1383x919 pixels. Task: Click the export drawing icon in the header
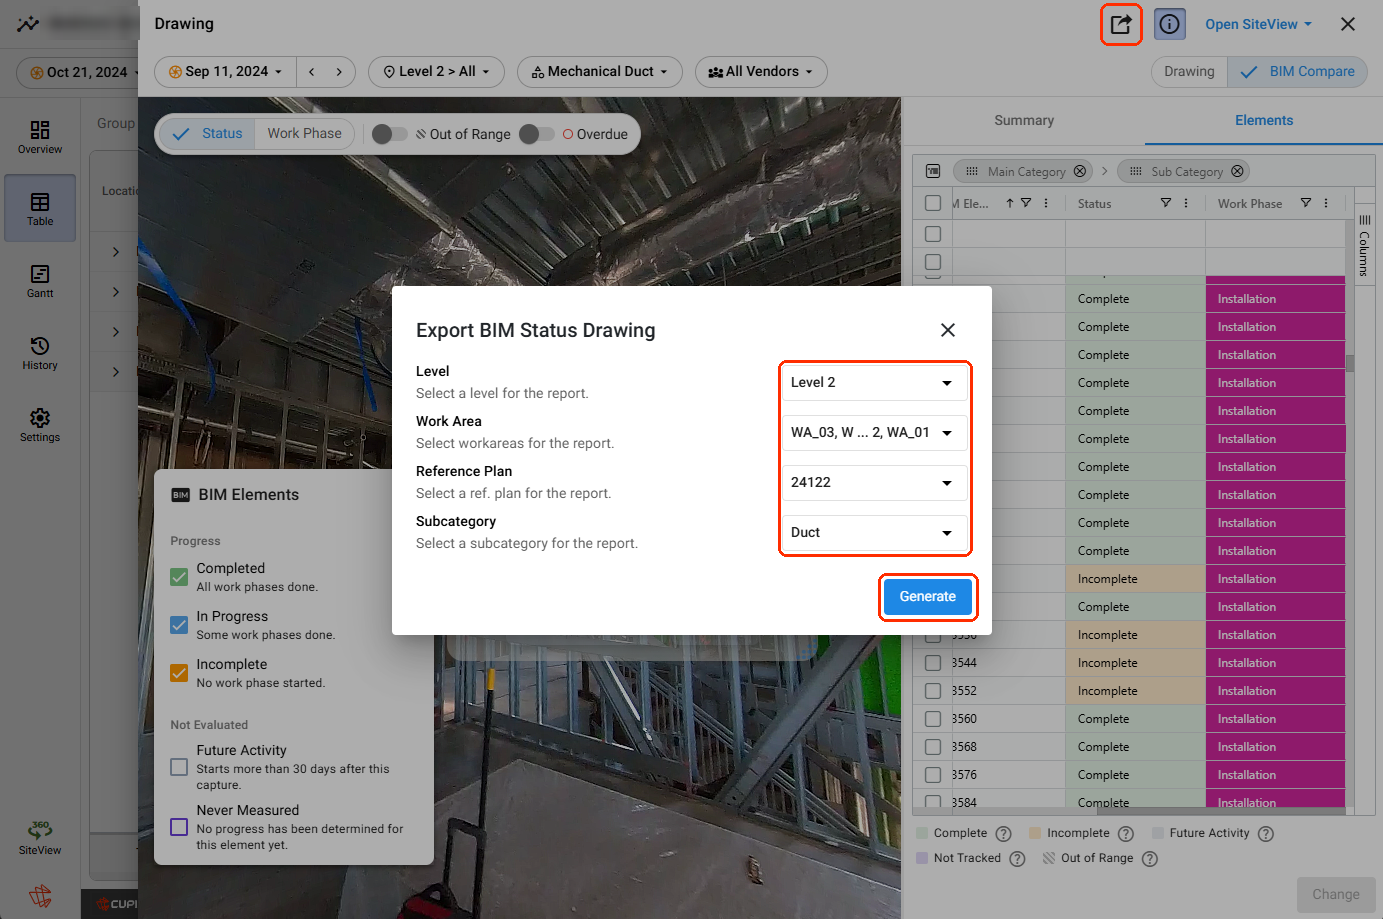pos(1121,24)
